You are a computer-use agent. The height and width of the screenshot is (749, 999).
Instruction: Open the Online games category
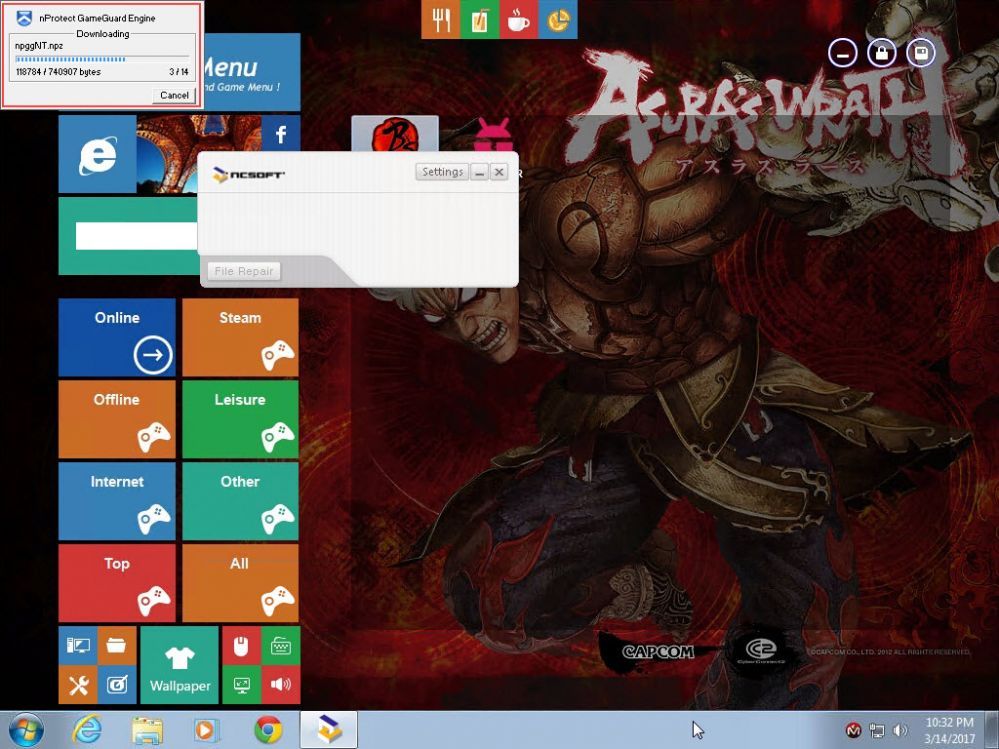(117, 338)
